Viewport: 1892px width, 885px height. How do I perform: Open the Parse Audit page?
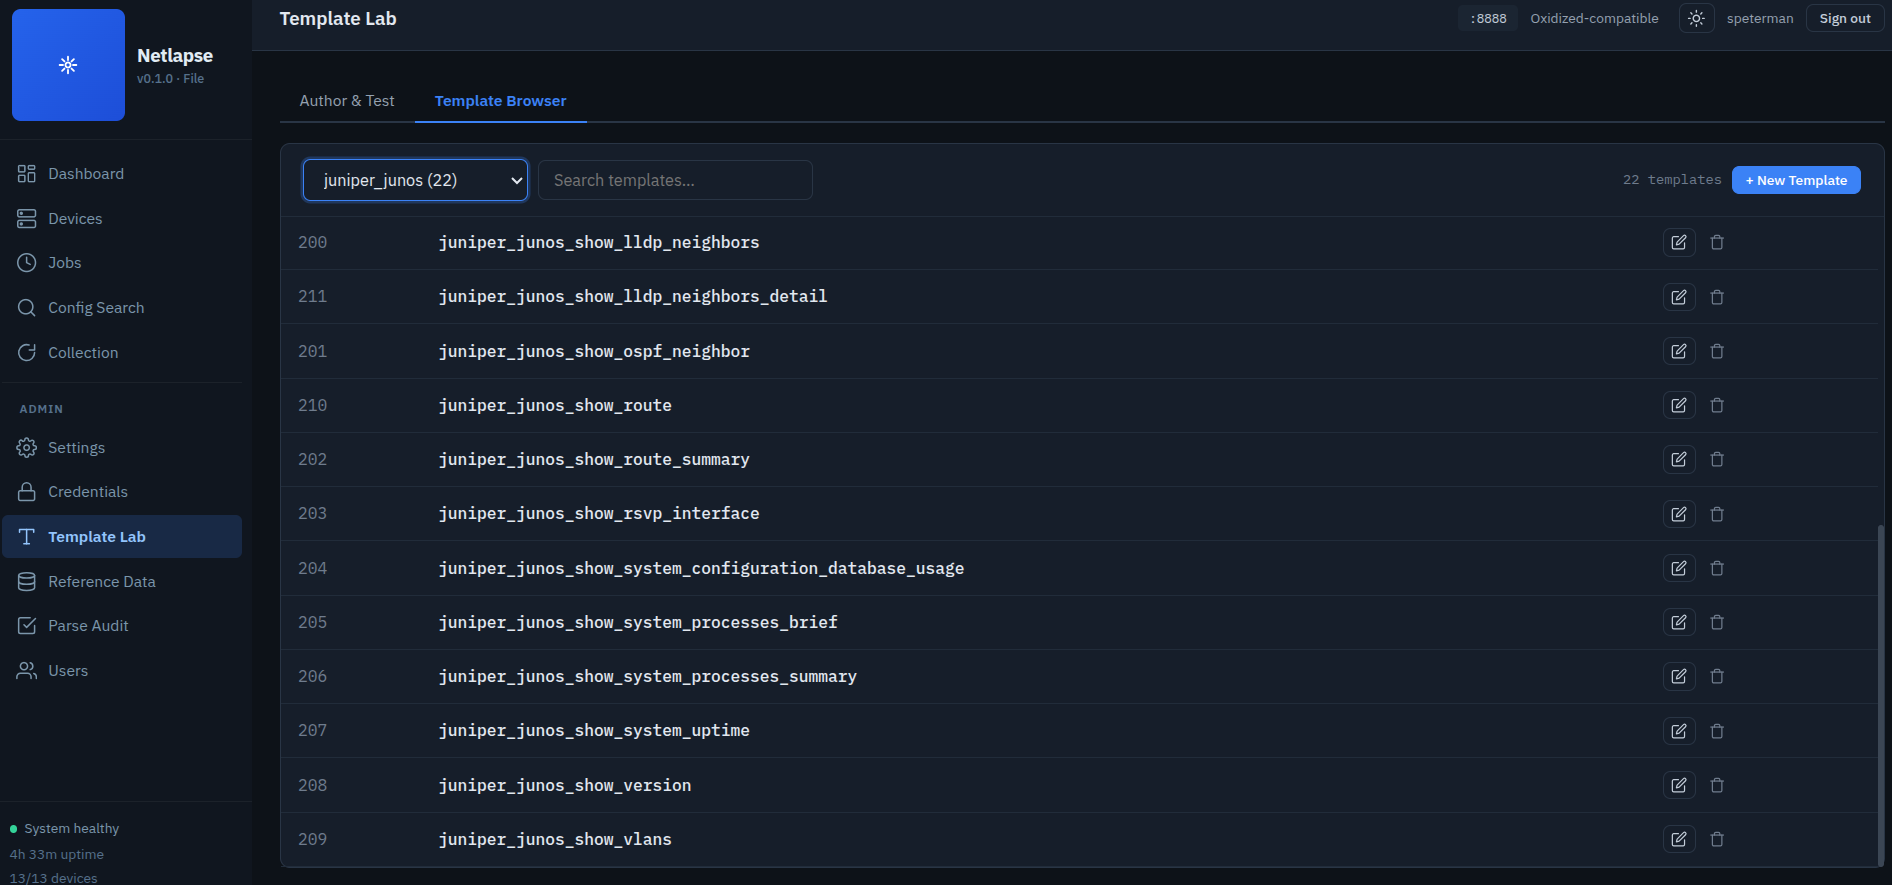122,626
